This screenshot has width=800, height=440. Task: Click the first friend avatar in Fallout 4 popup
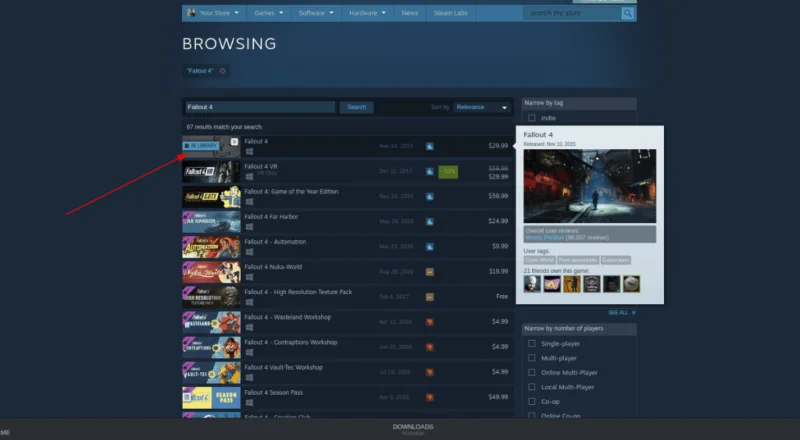point(532,284)
